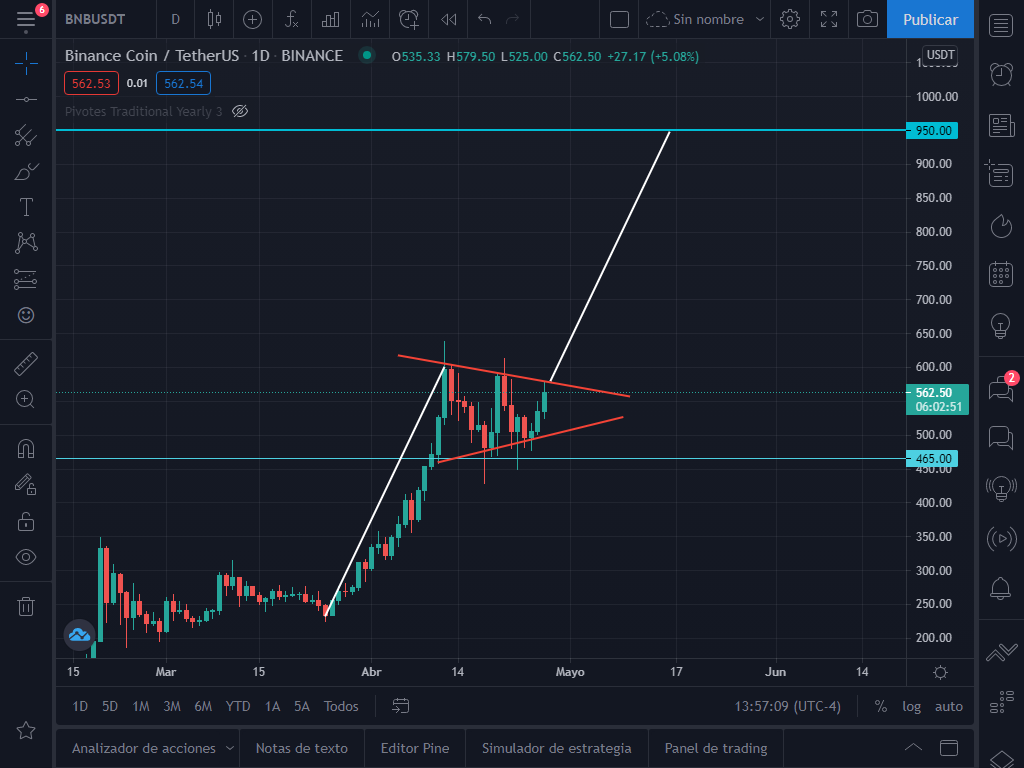Open the hamburger main menu

(x=26, y=20)
